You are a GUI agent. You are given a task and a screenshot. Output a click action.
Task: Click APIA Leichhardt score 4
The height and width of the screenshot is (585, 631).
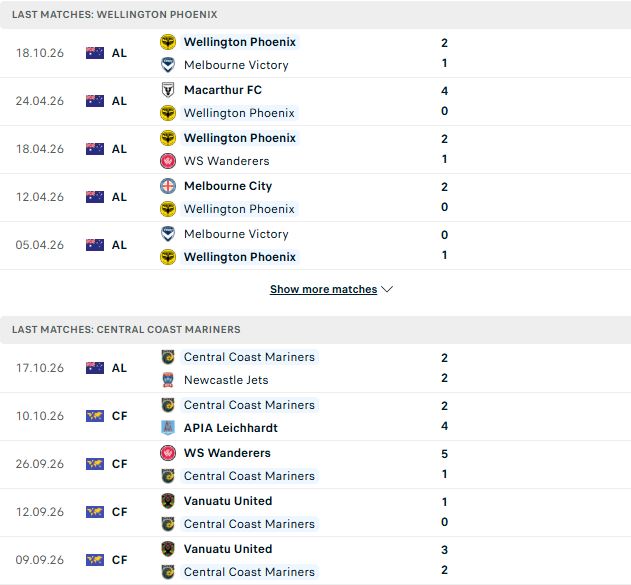(x=444, y=426)
